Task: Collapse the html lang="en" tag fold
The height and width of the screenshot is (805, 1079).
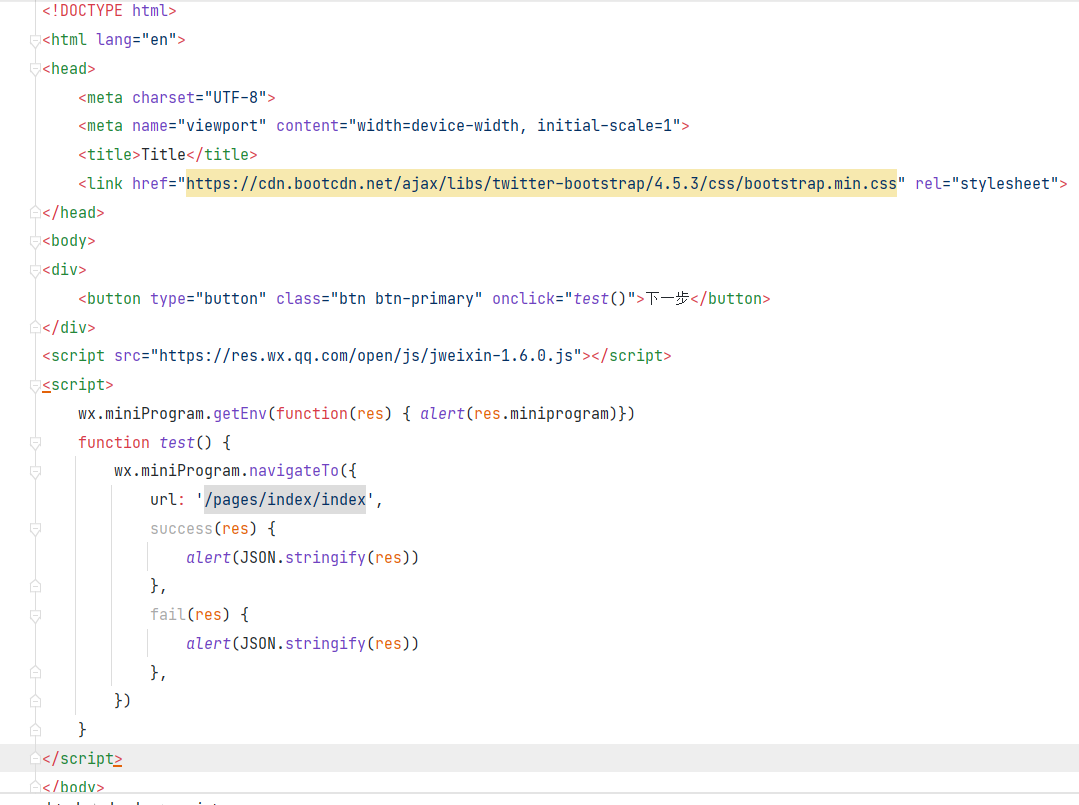Action: click(35, 41)
